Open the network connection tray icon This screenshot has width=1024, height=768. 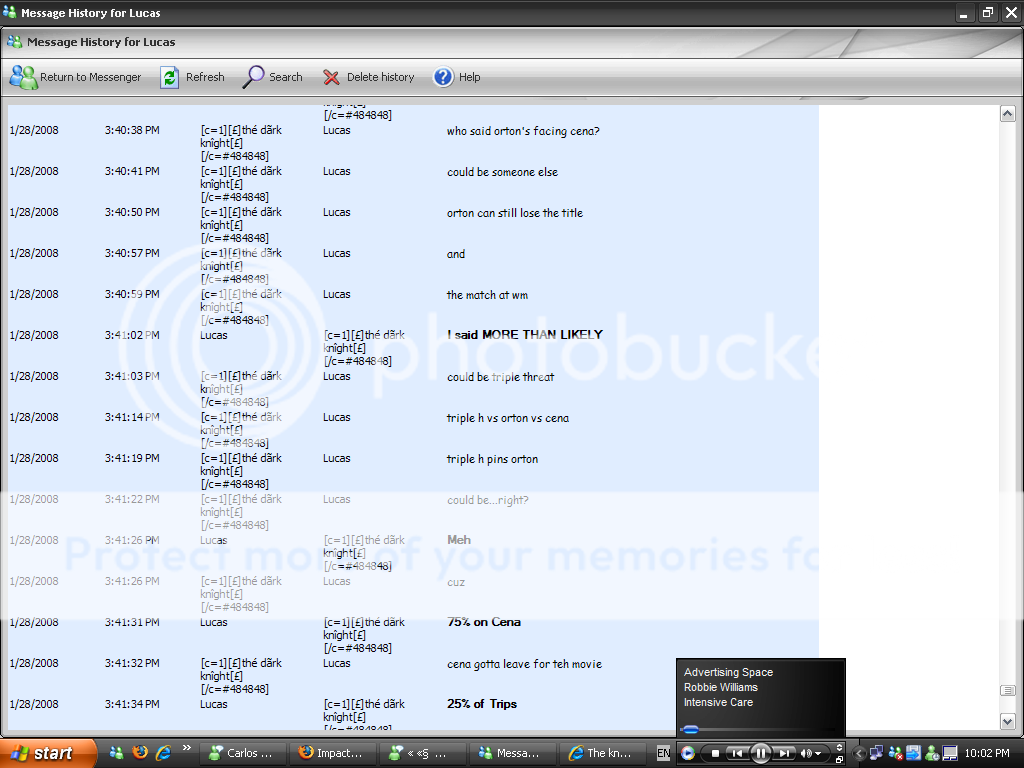click(x=876, y=753)
